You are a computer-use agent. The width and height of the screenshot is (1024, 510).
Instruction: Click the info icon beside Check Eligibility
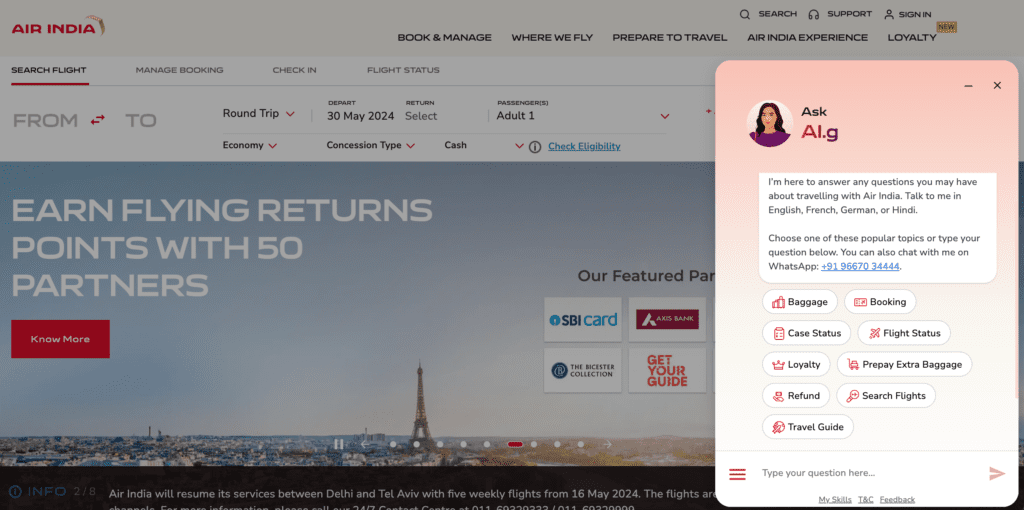point(535,147)
